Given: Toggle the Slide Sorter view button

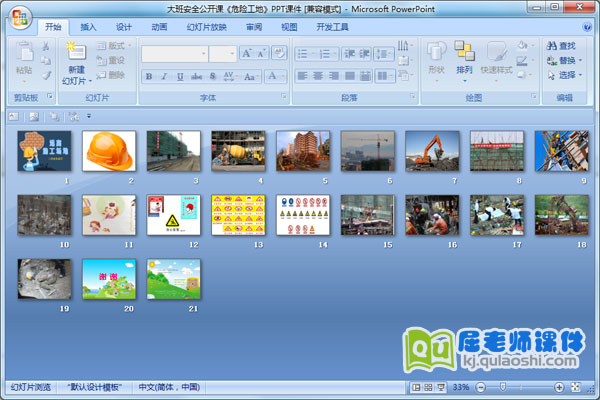Looking at the screenshot, I should [427, 387].
